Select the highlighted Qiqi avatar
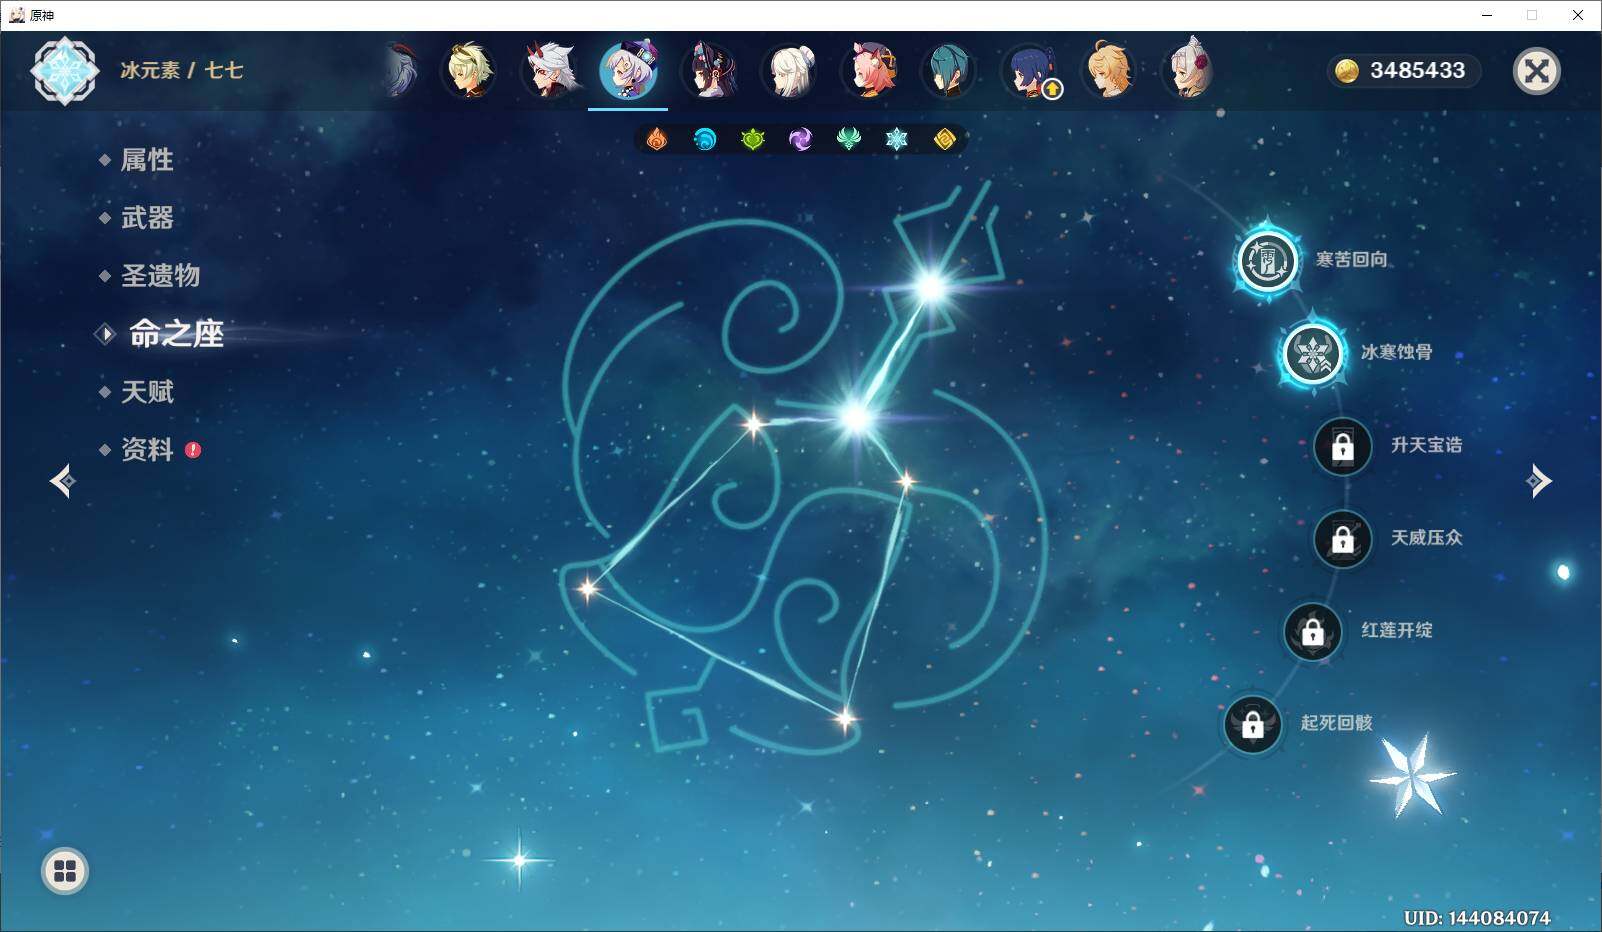 (628, 71)
